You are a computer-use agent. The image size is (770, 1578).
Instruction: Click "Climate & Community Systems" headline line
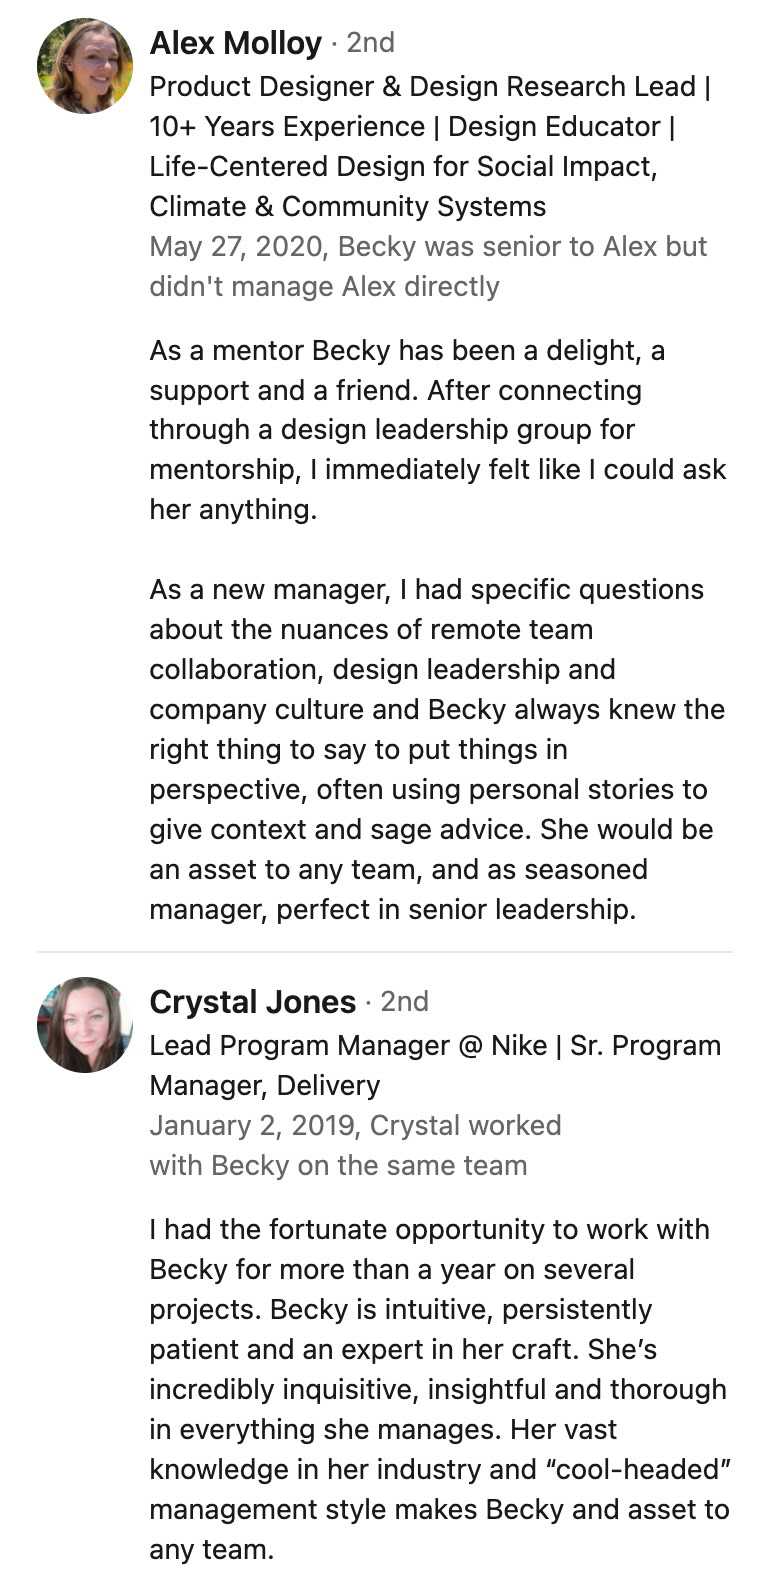(x=347, y=206)
